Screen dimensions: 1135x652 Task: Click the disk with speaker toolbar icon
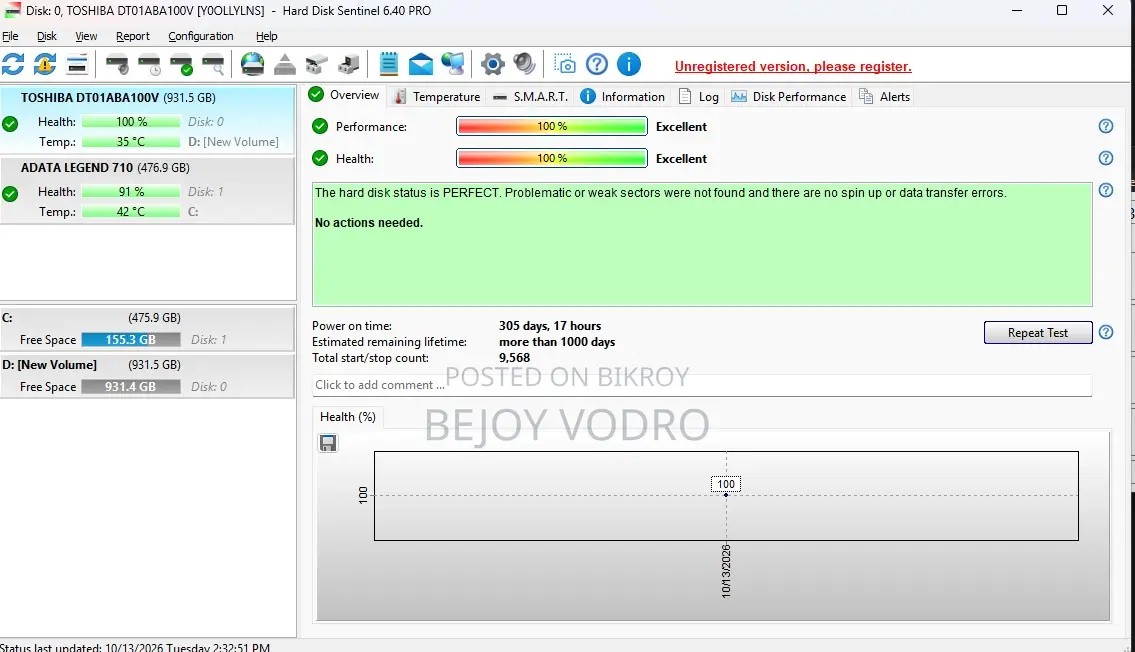click(x=117, y=64)
